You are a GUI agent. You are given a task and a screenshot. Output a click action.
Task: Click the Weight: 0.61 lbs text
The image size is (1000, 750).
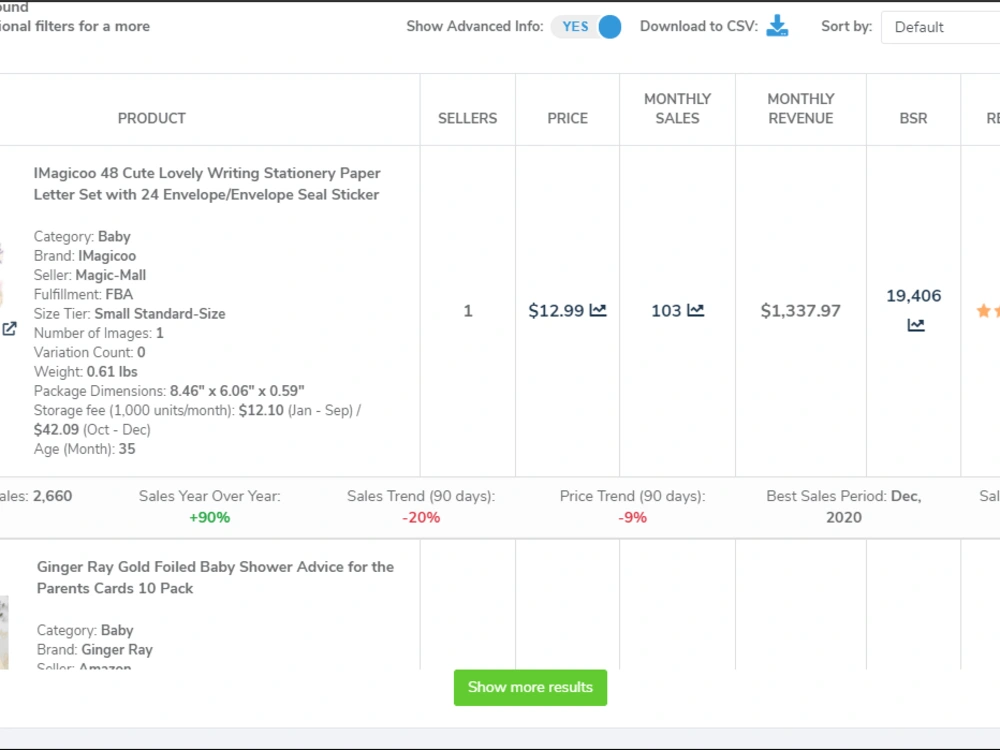(85, 371)
